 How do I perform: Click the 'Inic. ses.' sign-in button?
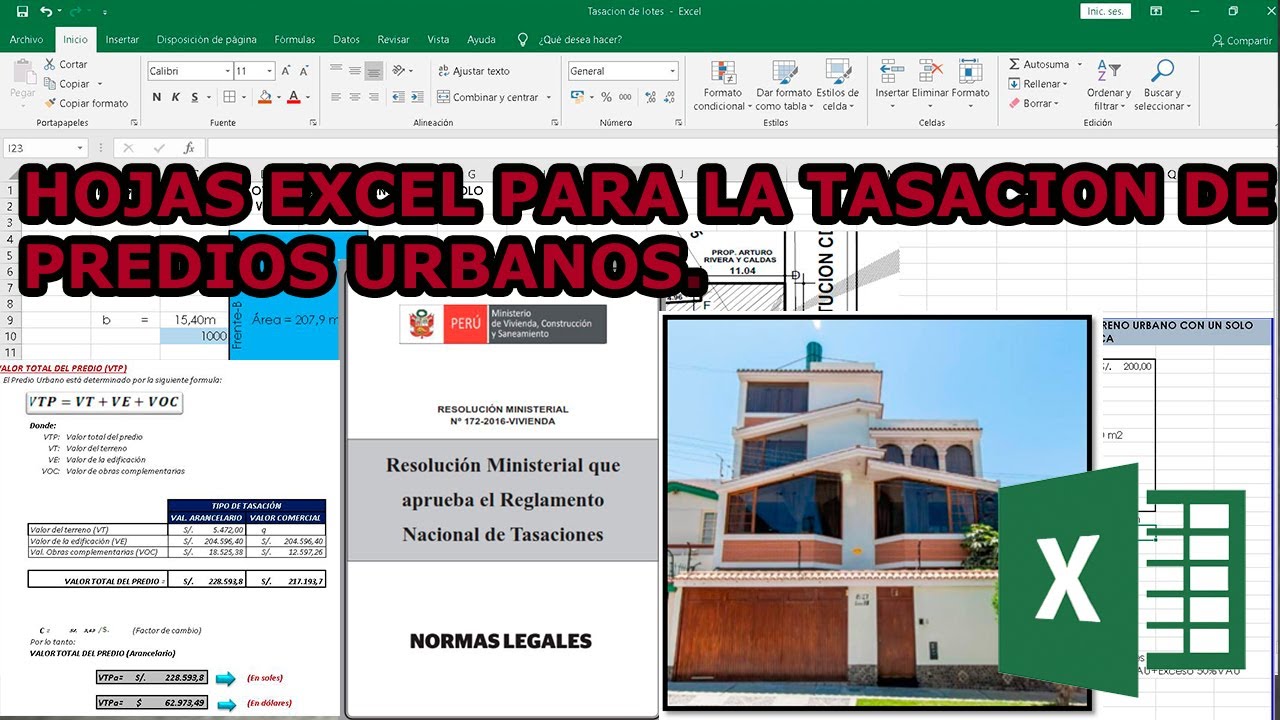pos(1105,11)
